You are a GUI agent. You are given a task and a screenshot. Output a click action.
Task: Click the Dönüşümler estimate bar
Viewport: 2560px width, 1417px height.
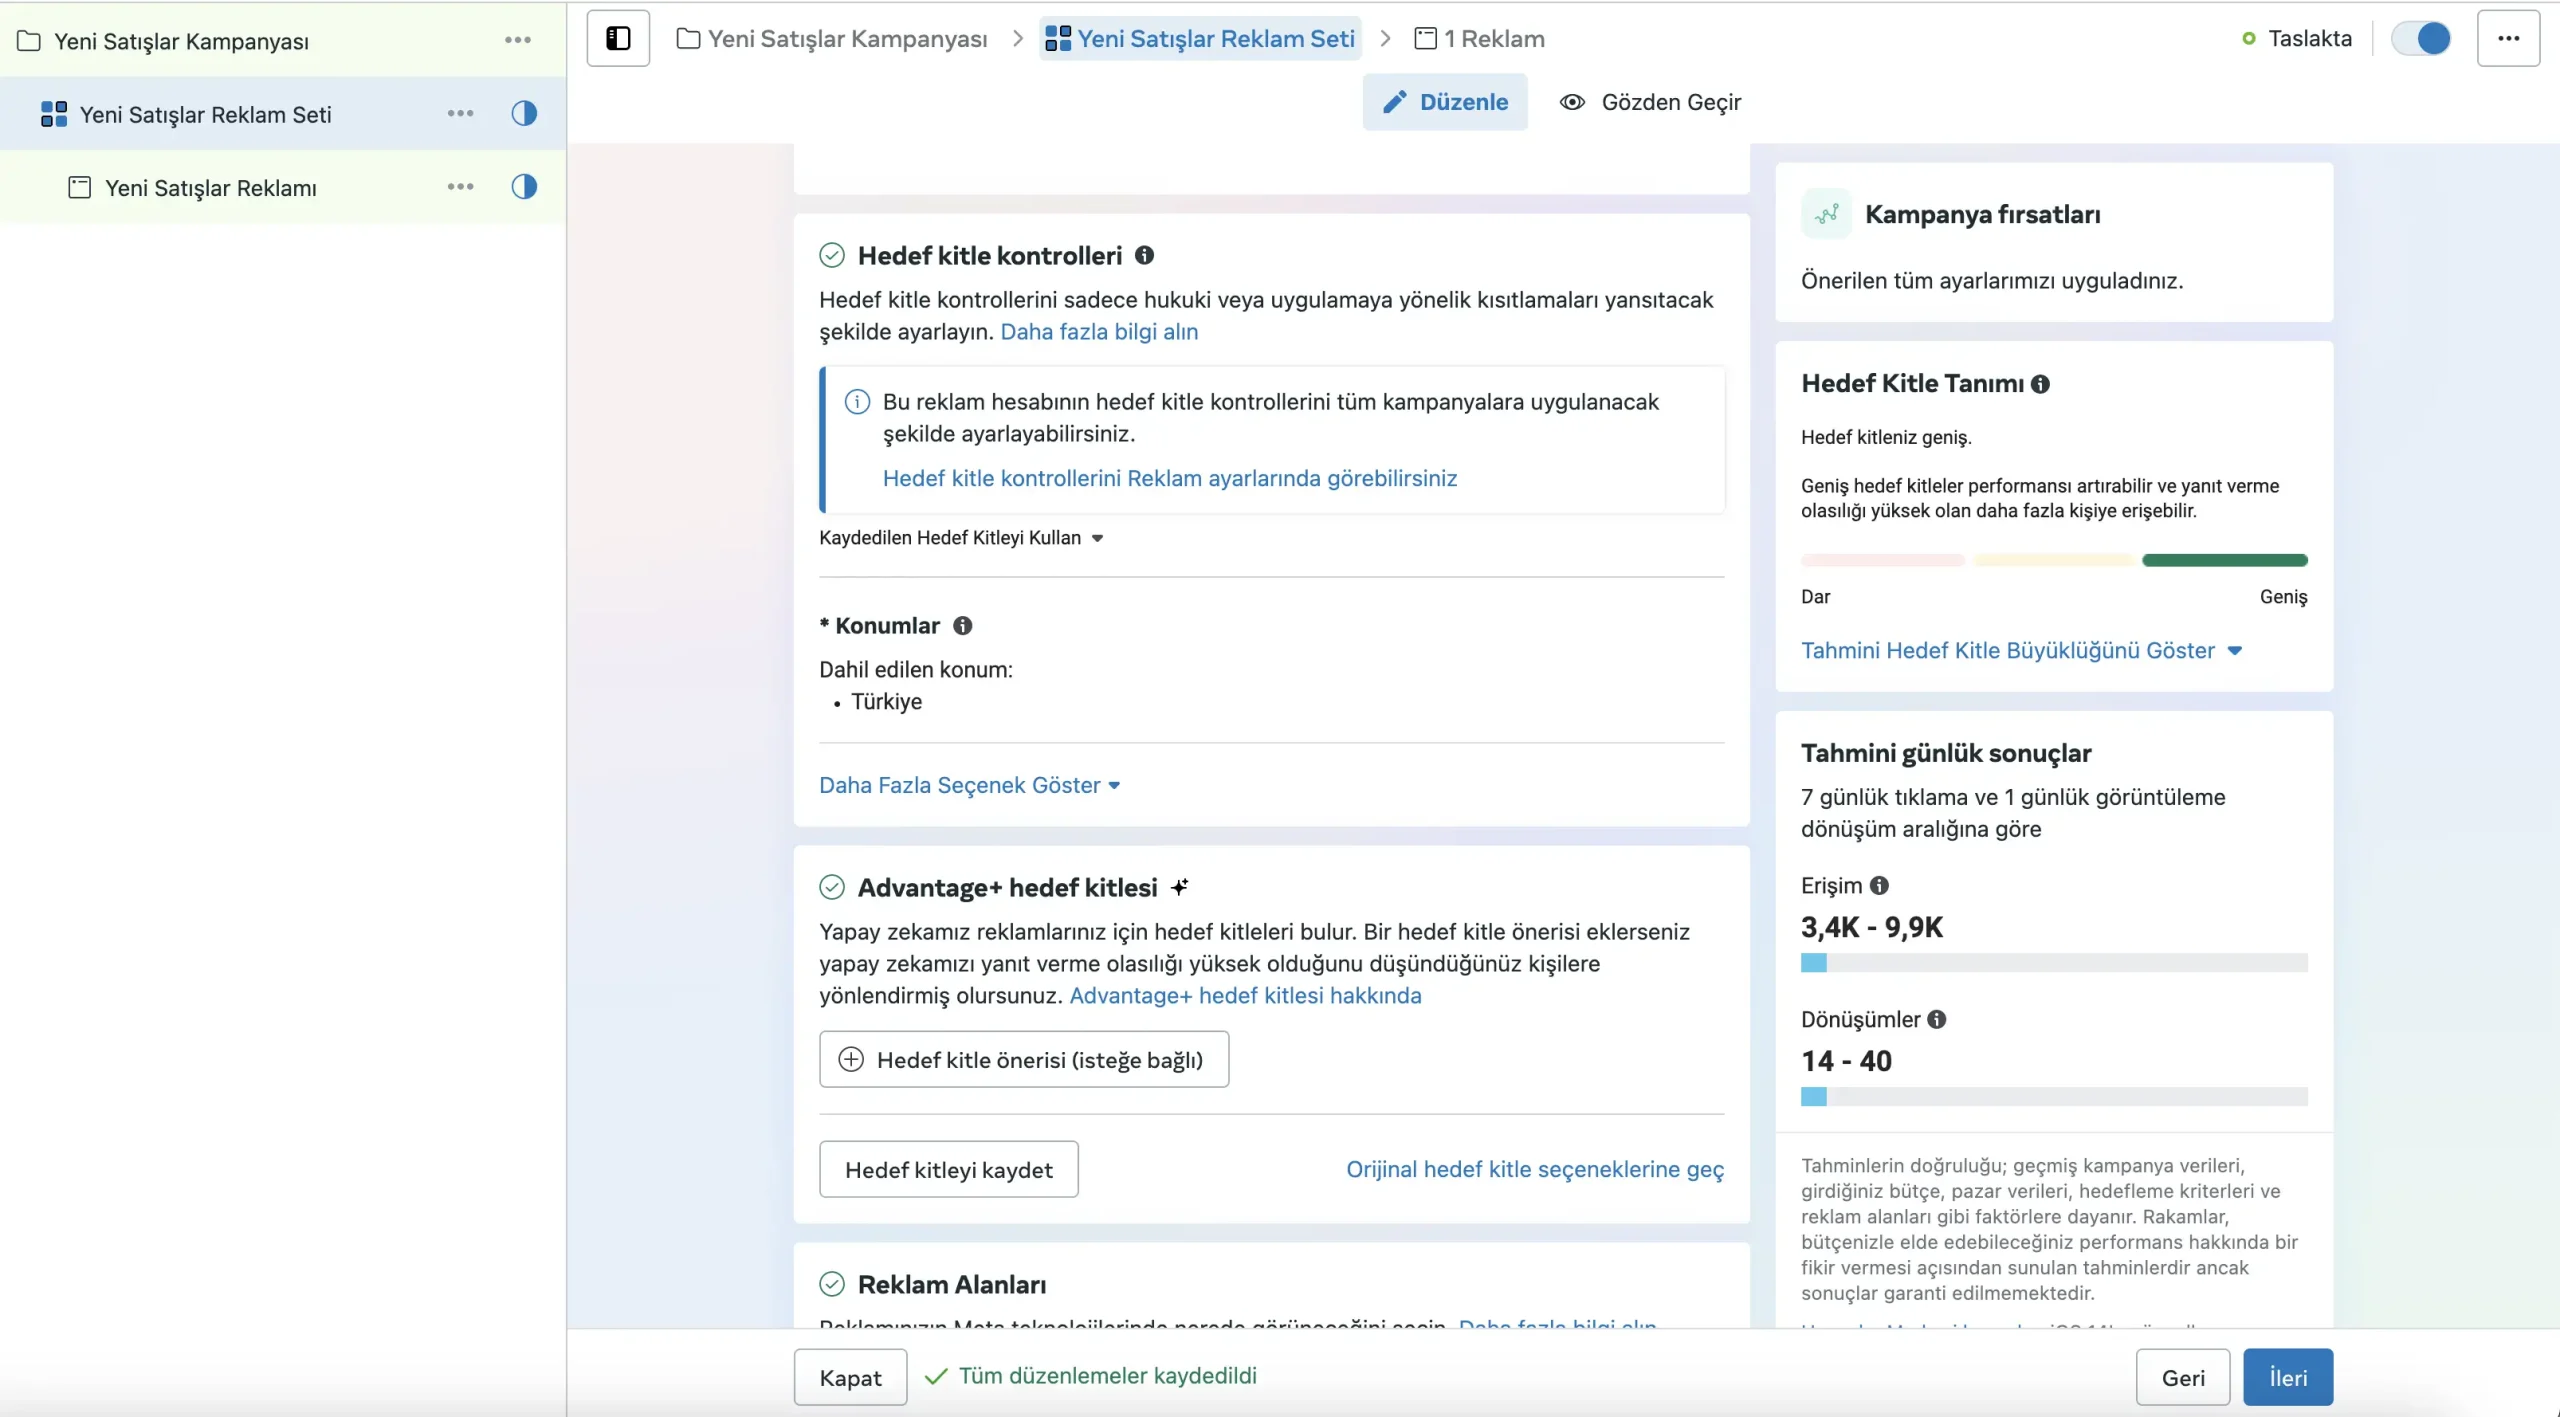click(2054, 1097)
